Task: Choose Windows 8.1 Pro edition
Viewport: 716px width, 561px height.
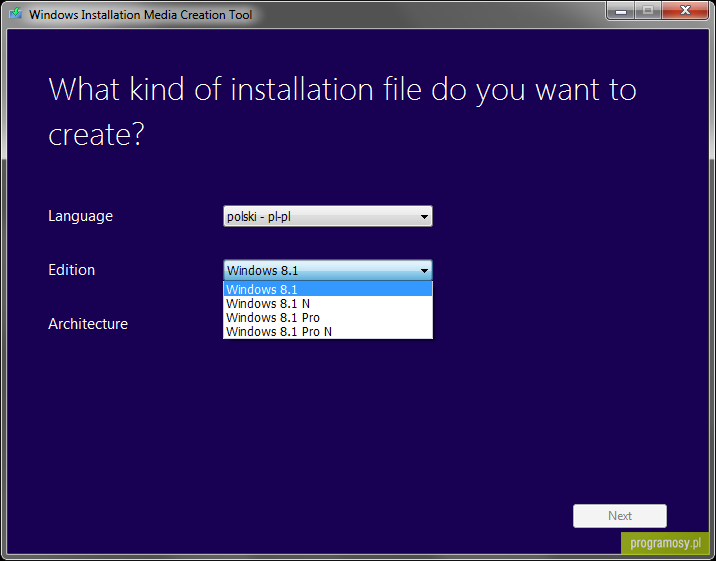Action: click(327, 318)
